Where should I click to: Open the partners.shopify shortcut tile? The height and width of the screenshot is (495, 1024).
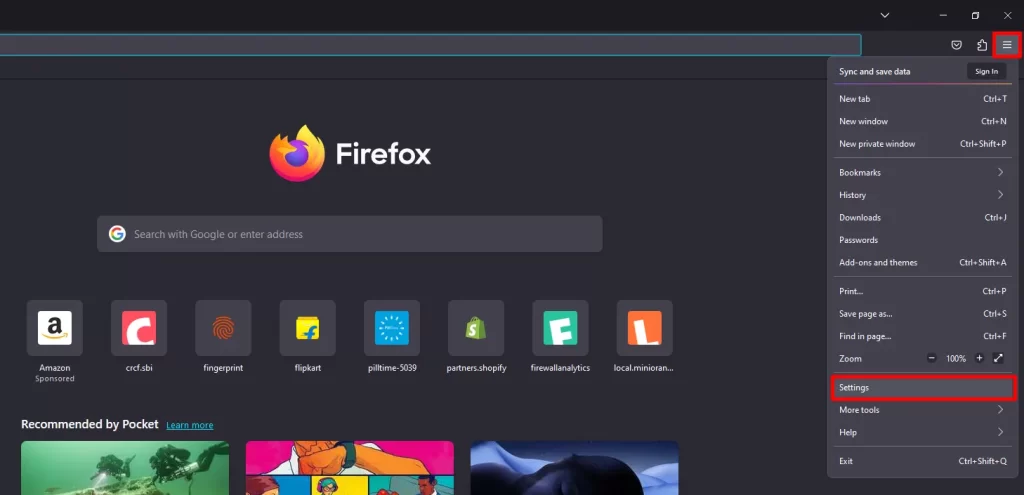coord(476,328)
